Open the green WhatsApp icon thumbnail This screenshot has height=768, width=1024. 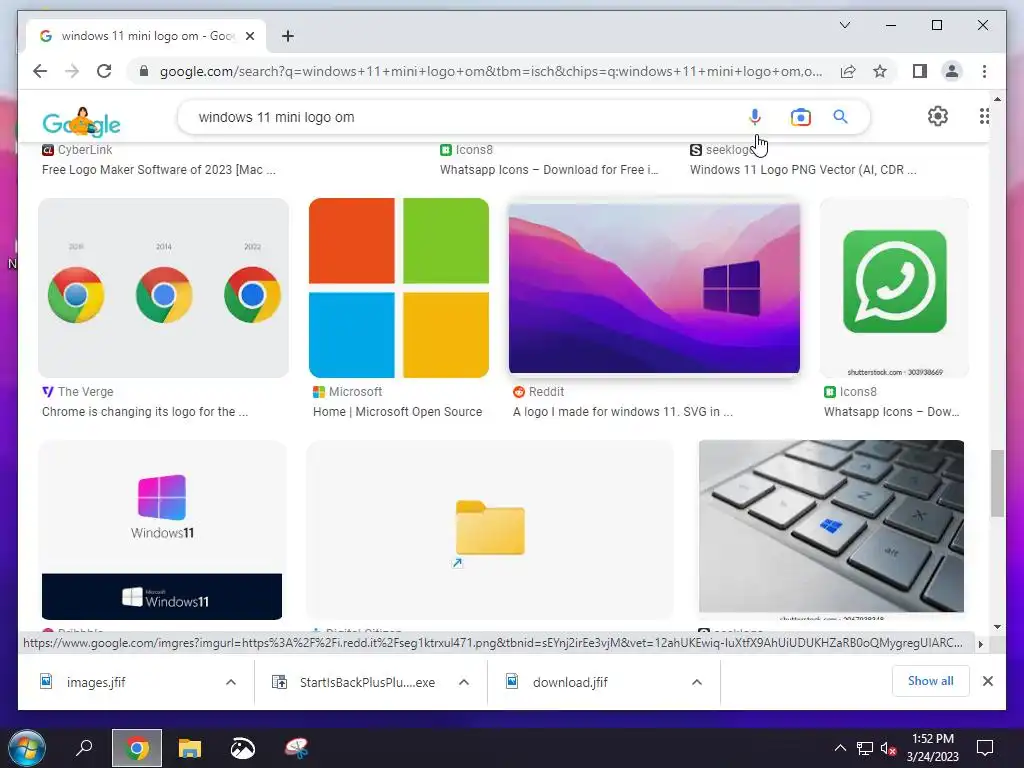point(895,288)
